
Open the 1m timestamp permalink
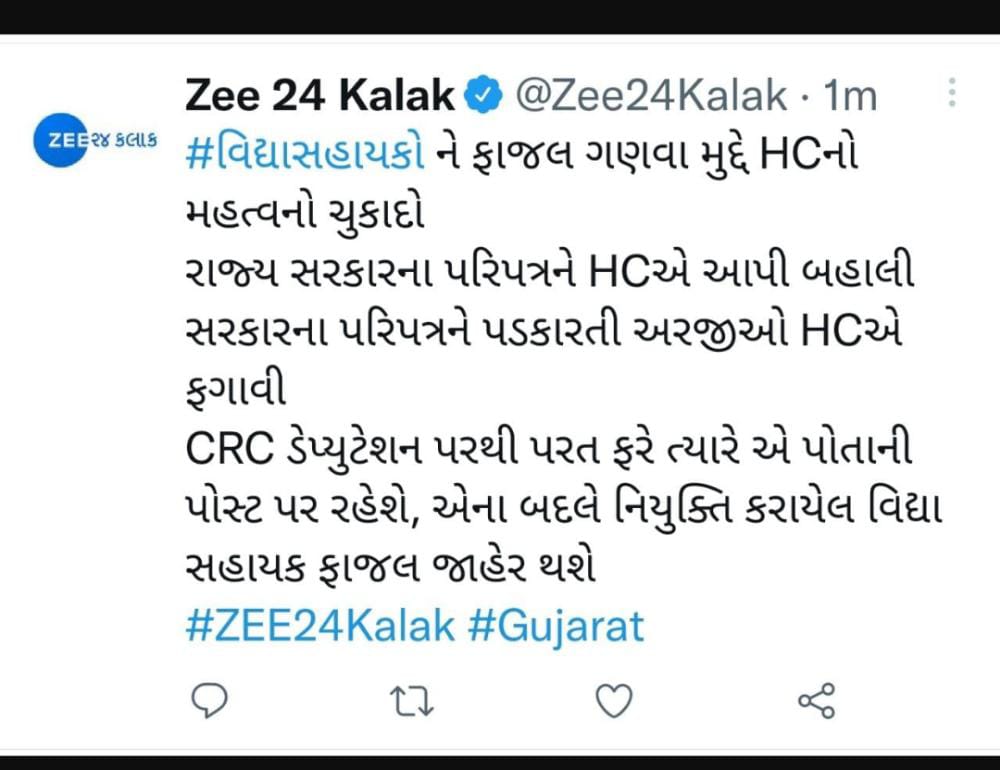[x=849, y=95]
